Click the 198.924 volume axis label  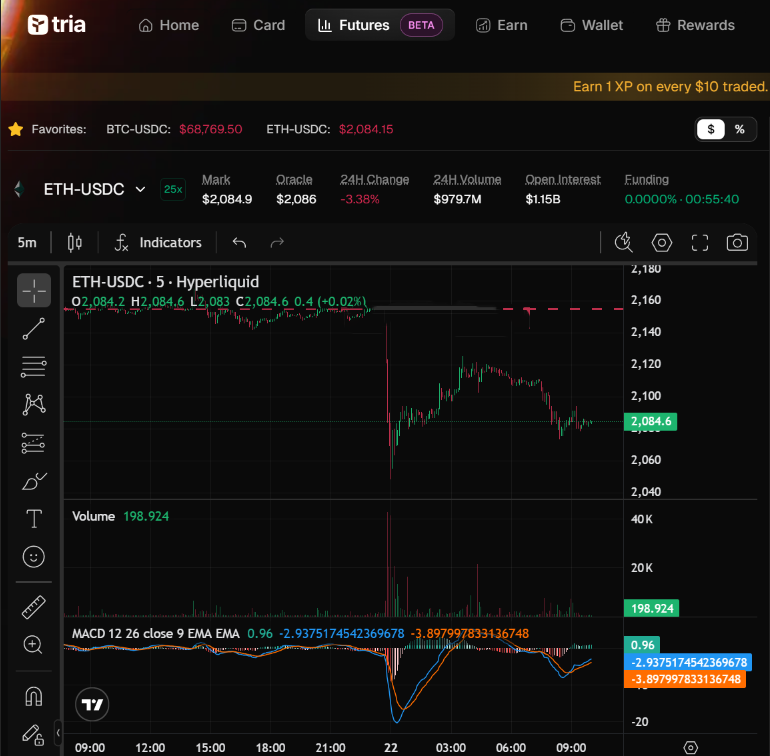point(652,609)
